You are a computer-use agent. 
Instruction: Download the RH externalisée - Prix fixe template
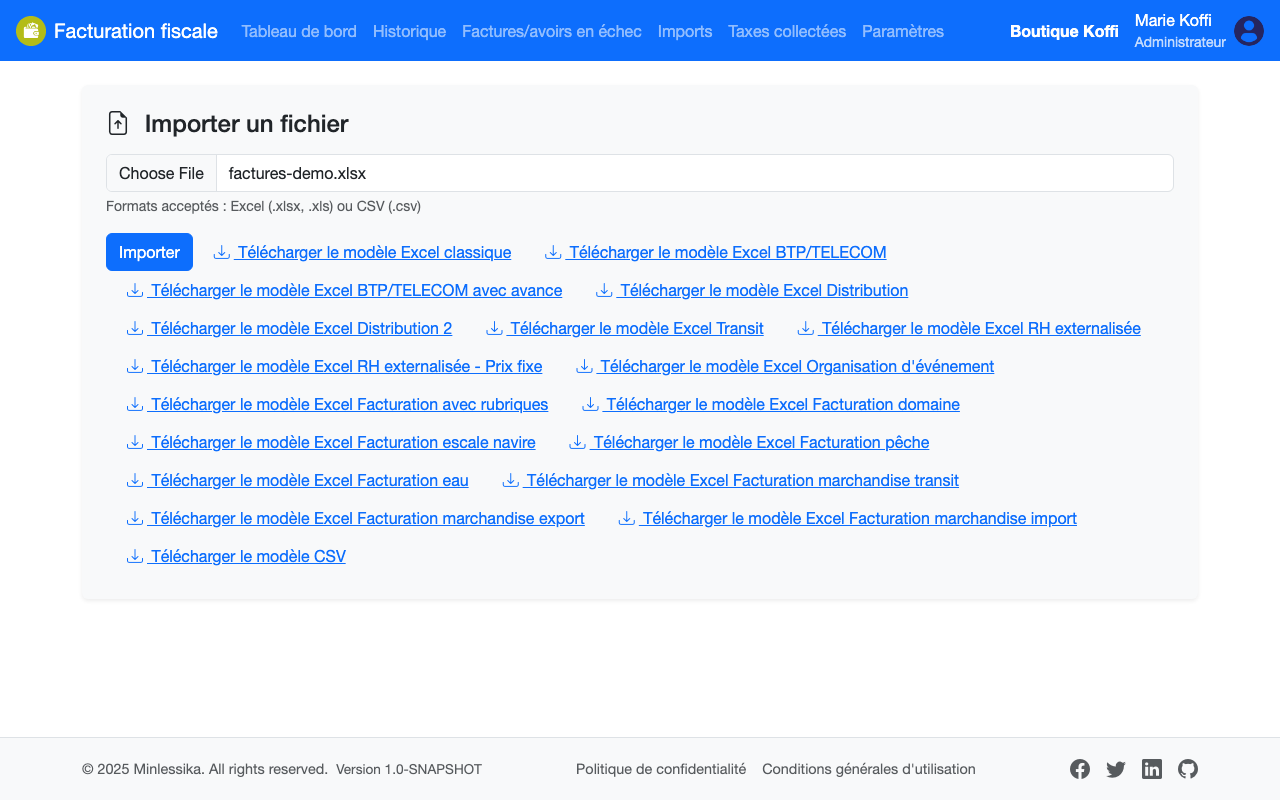[x=334, y=366]
